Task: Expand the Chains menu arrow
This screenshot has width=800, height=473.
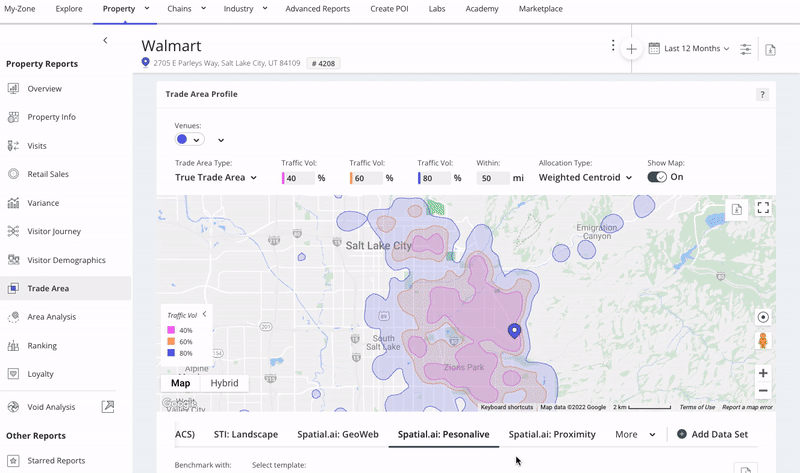Action: click(x=204, y=8)
